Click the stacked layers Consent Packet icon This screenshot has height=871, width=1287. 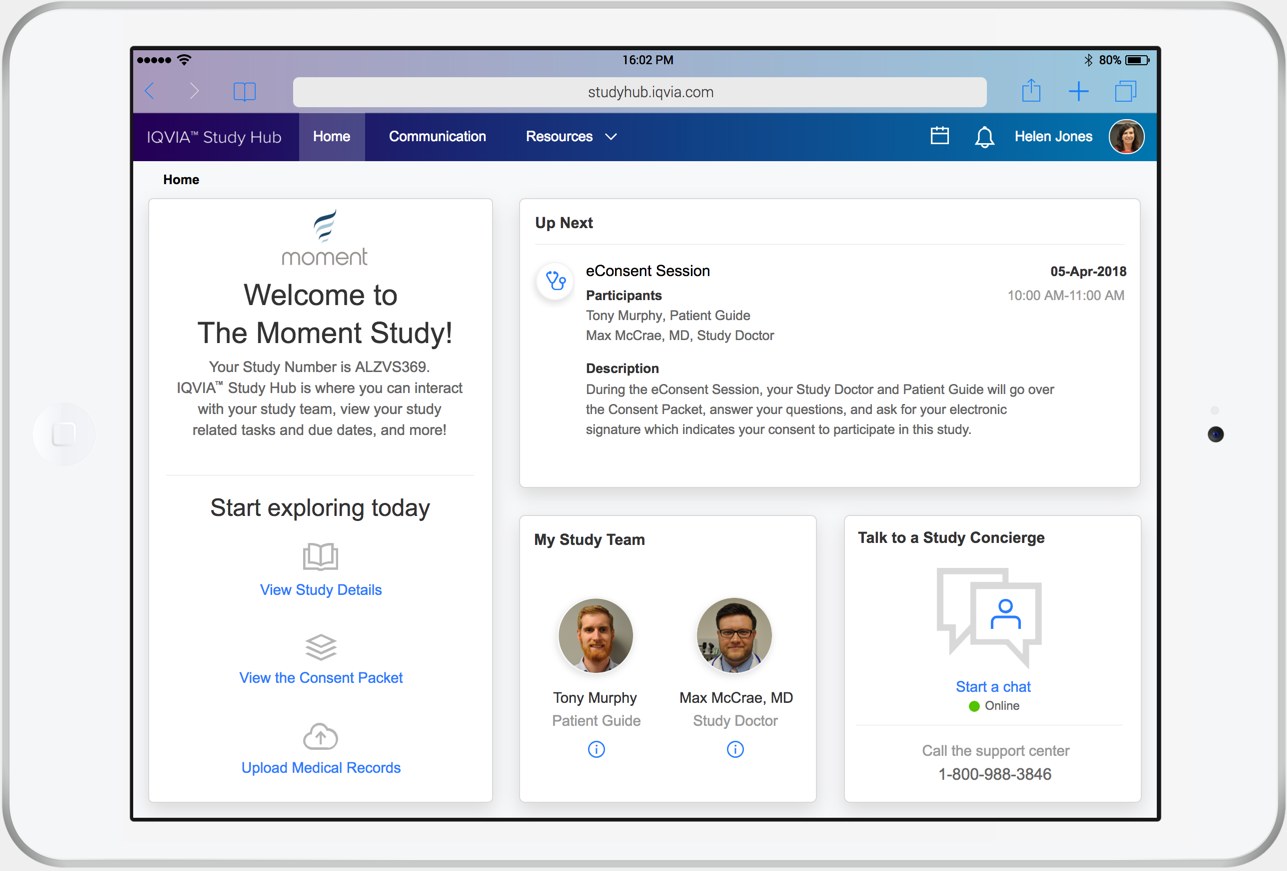320,646
